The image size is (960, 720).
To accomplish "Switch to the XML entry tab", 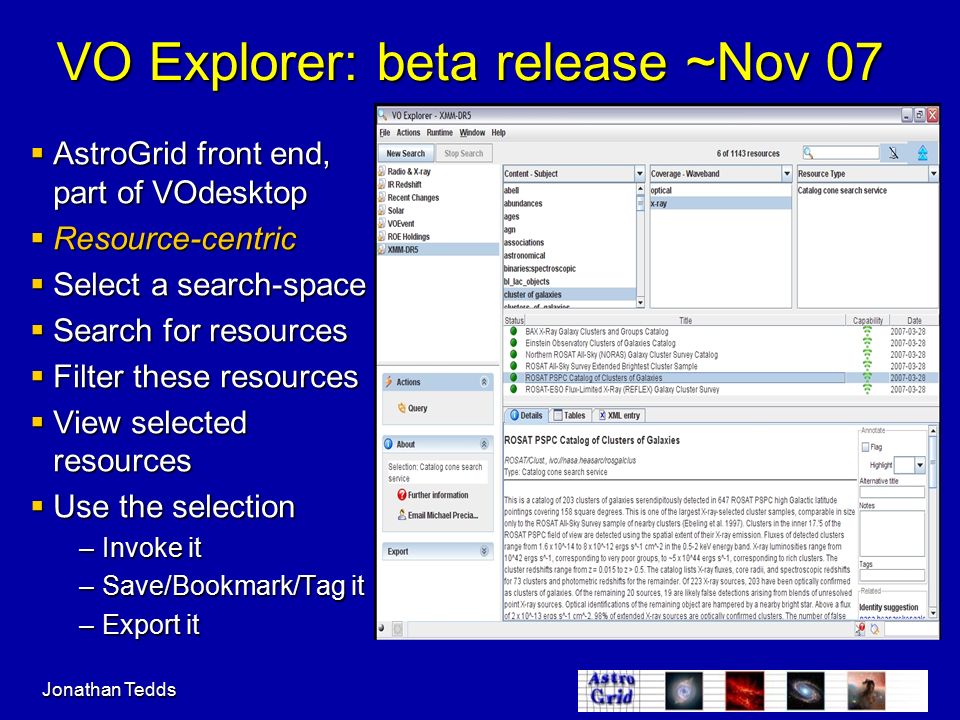I will pyautogui.click(x=618, y=415).
